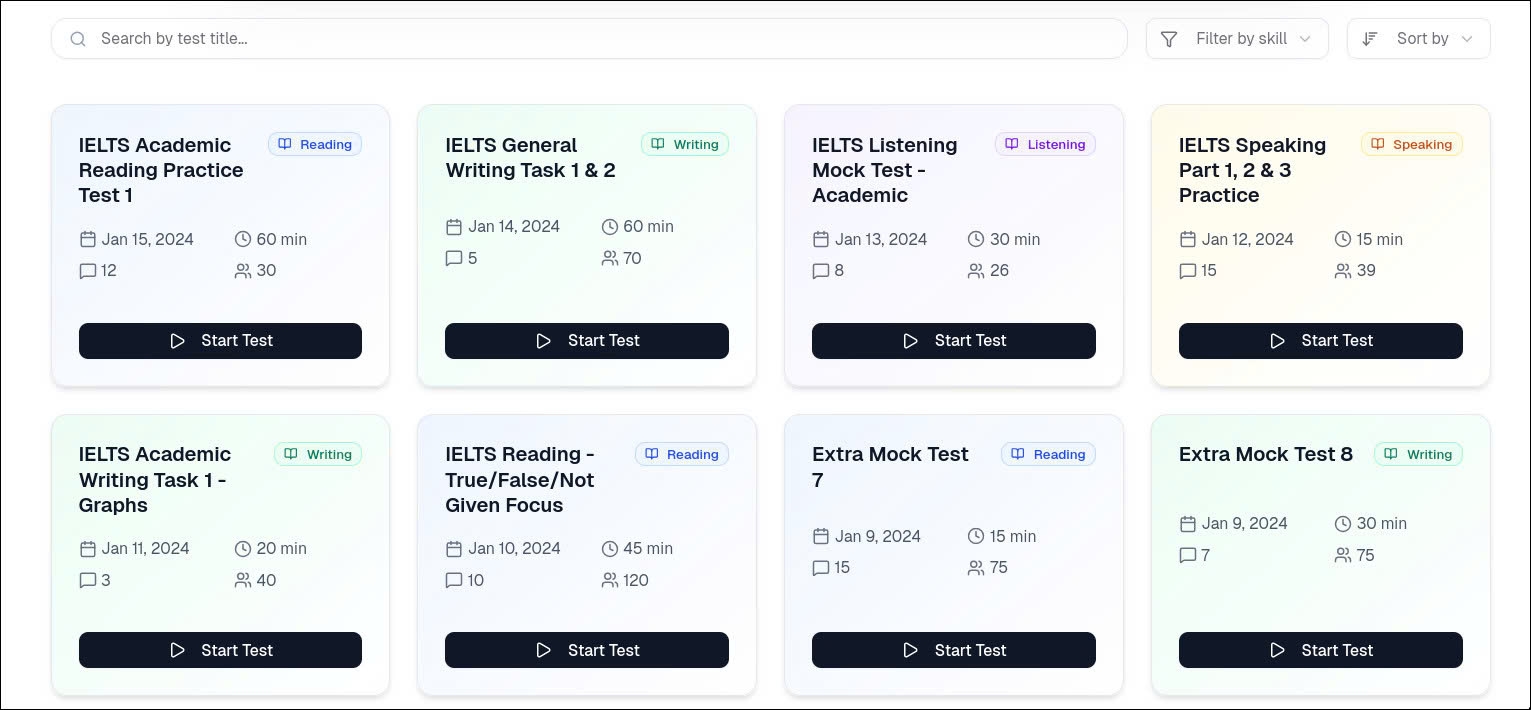This screenshot has height=710, width=1531.
Task: Click the search magnifier icon
Action: click(x=78, y=39)
